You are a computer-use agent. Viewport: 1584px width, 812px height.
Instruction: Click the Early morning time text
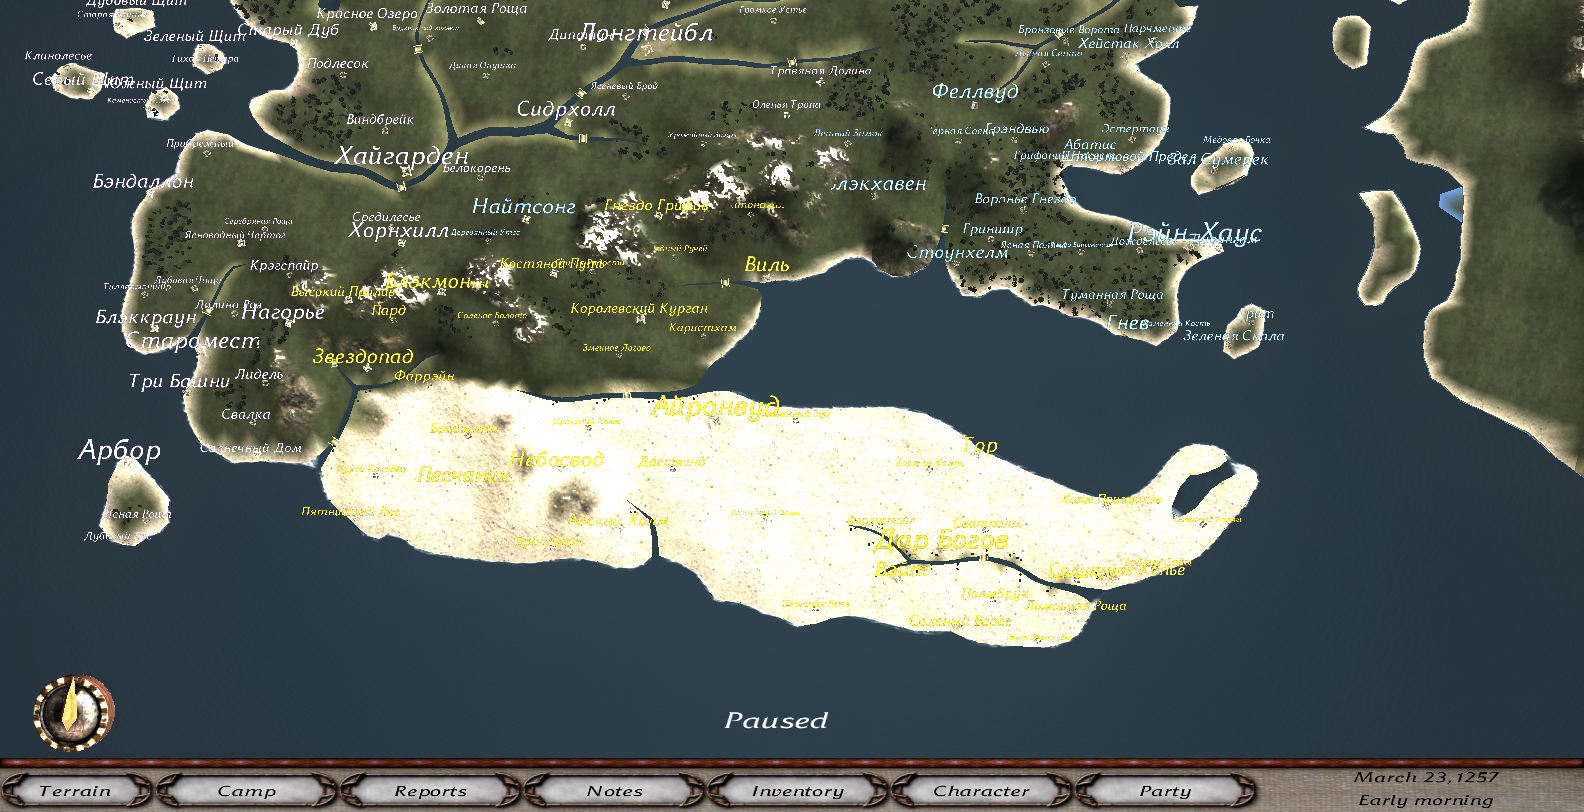coord(1426,800)
